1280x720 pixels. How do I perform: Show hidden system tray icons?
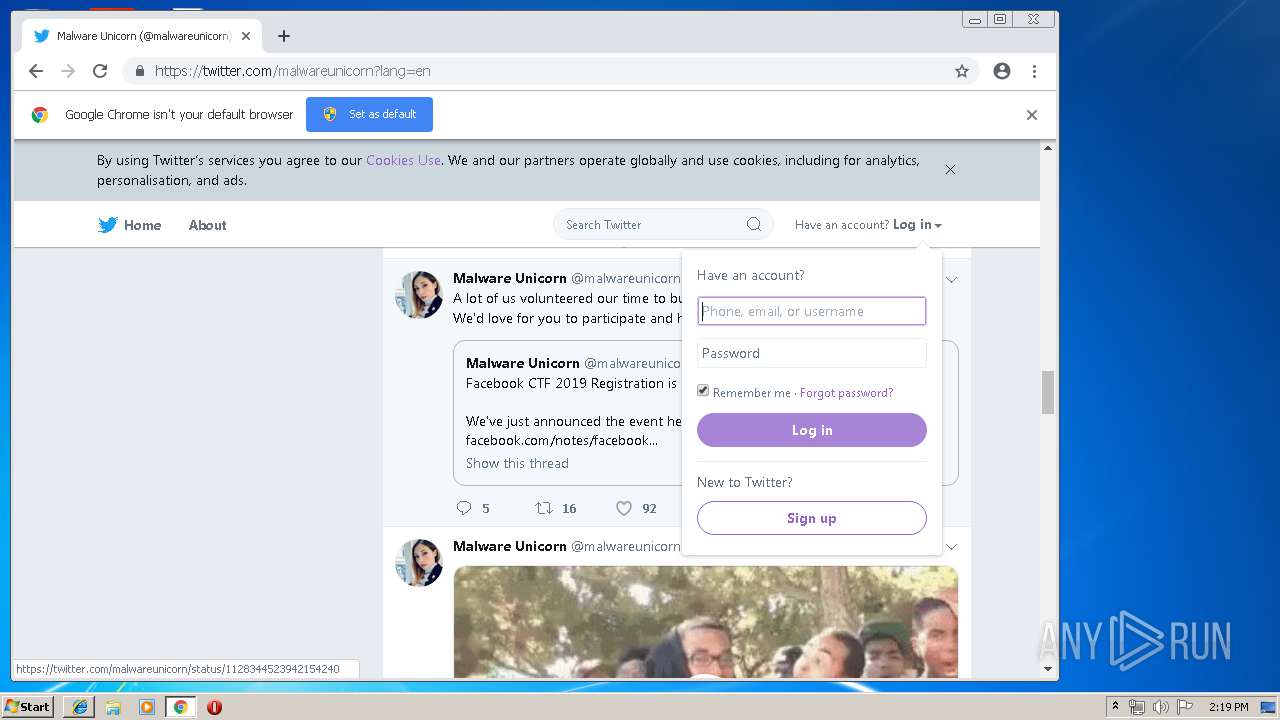[x=1115, y=707]
